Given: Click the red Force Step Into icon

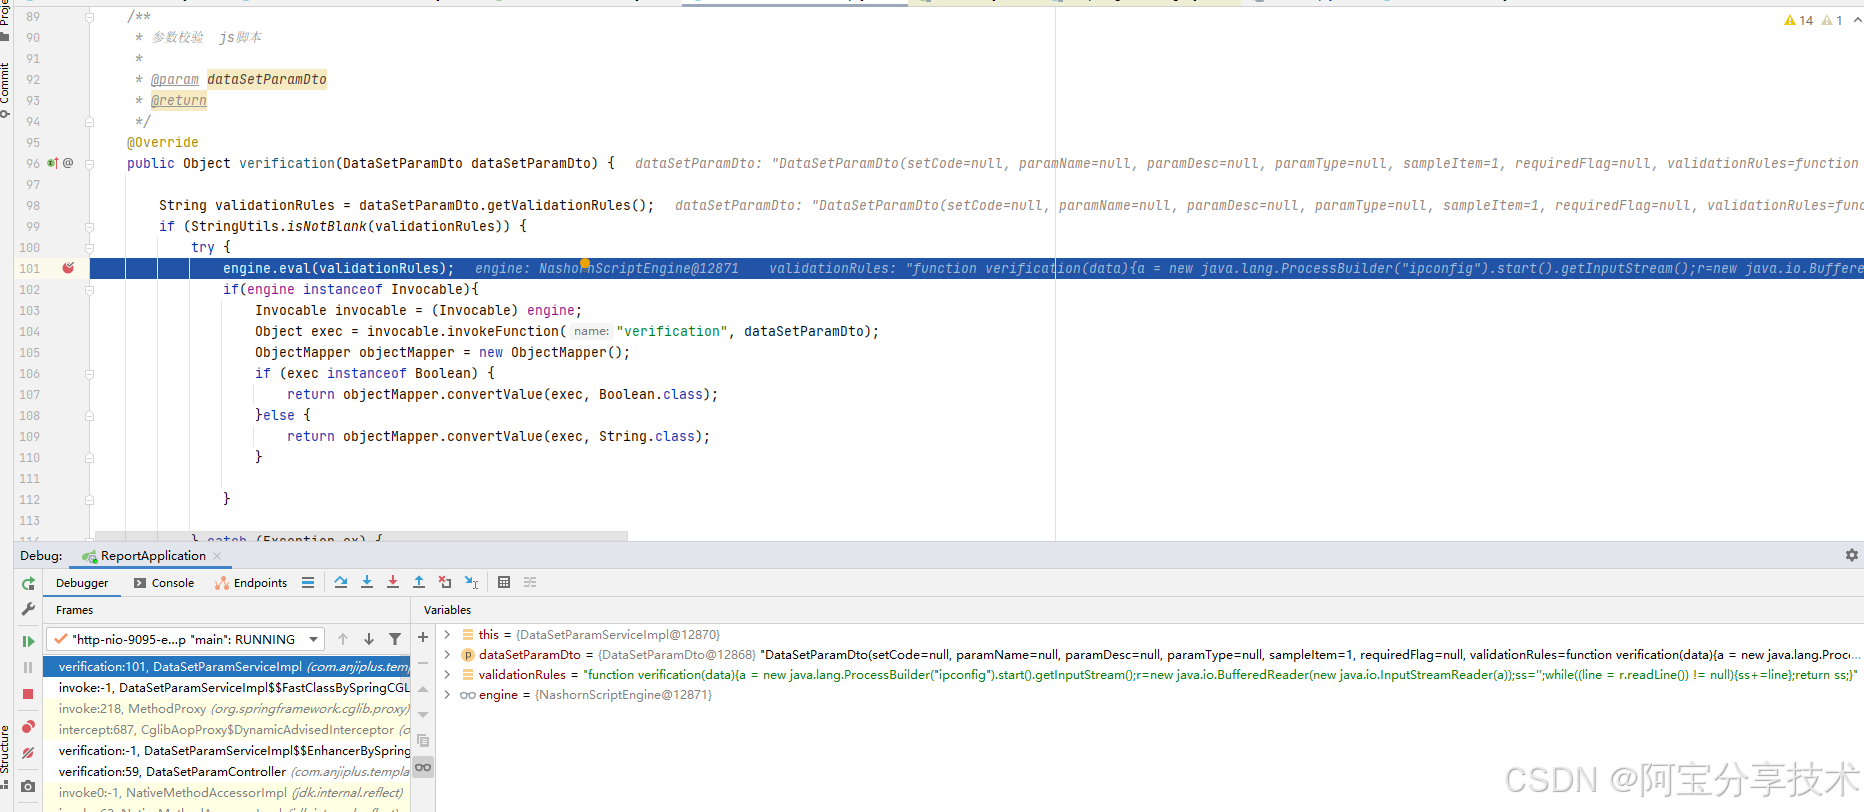Looking at the screenshot, I should pyautogui.click(x=393, y=582).
